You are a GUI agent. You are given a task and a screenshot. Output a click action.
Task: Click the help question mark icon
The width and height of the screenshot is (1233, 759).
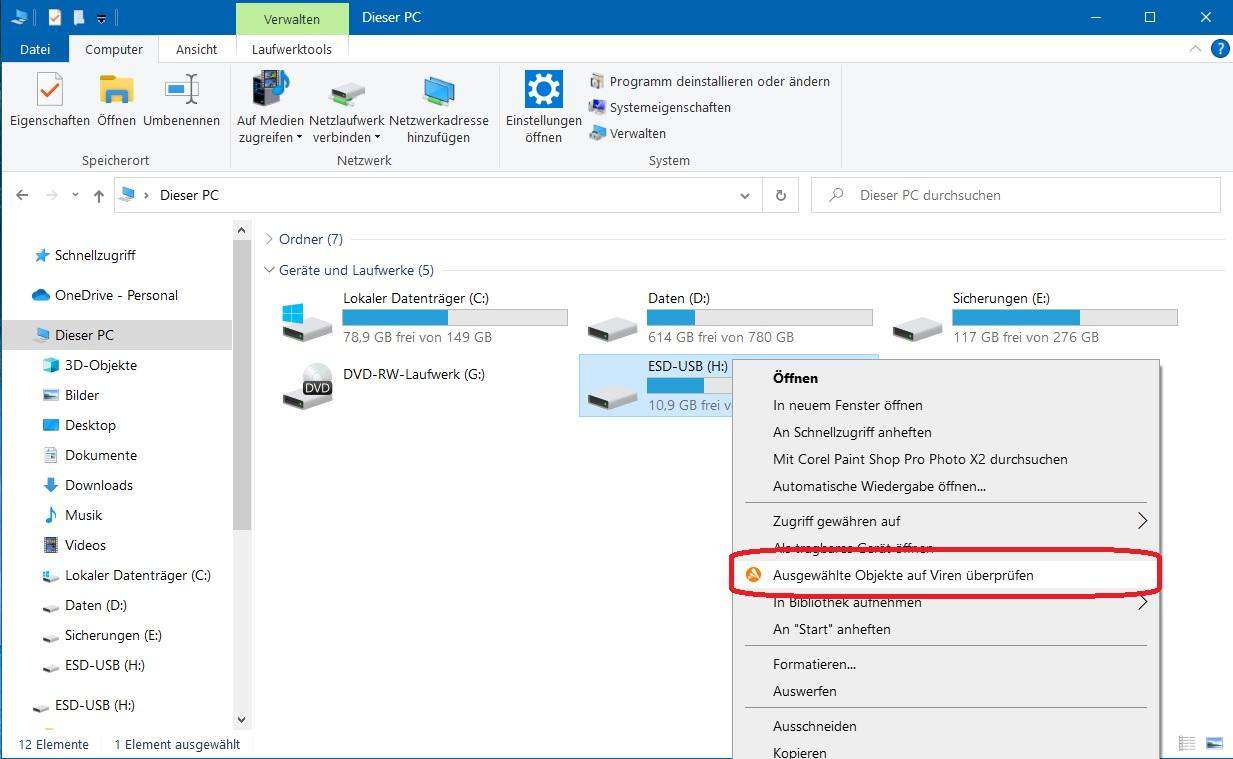[x=1220, y=48]
